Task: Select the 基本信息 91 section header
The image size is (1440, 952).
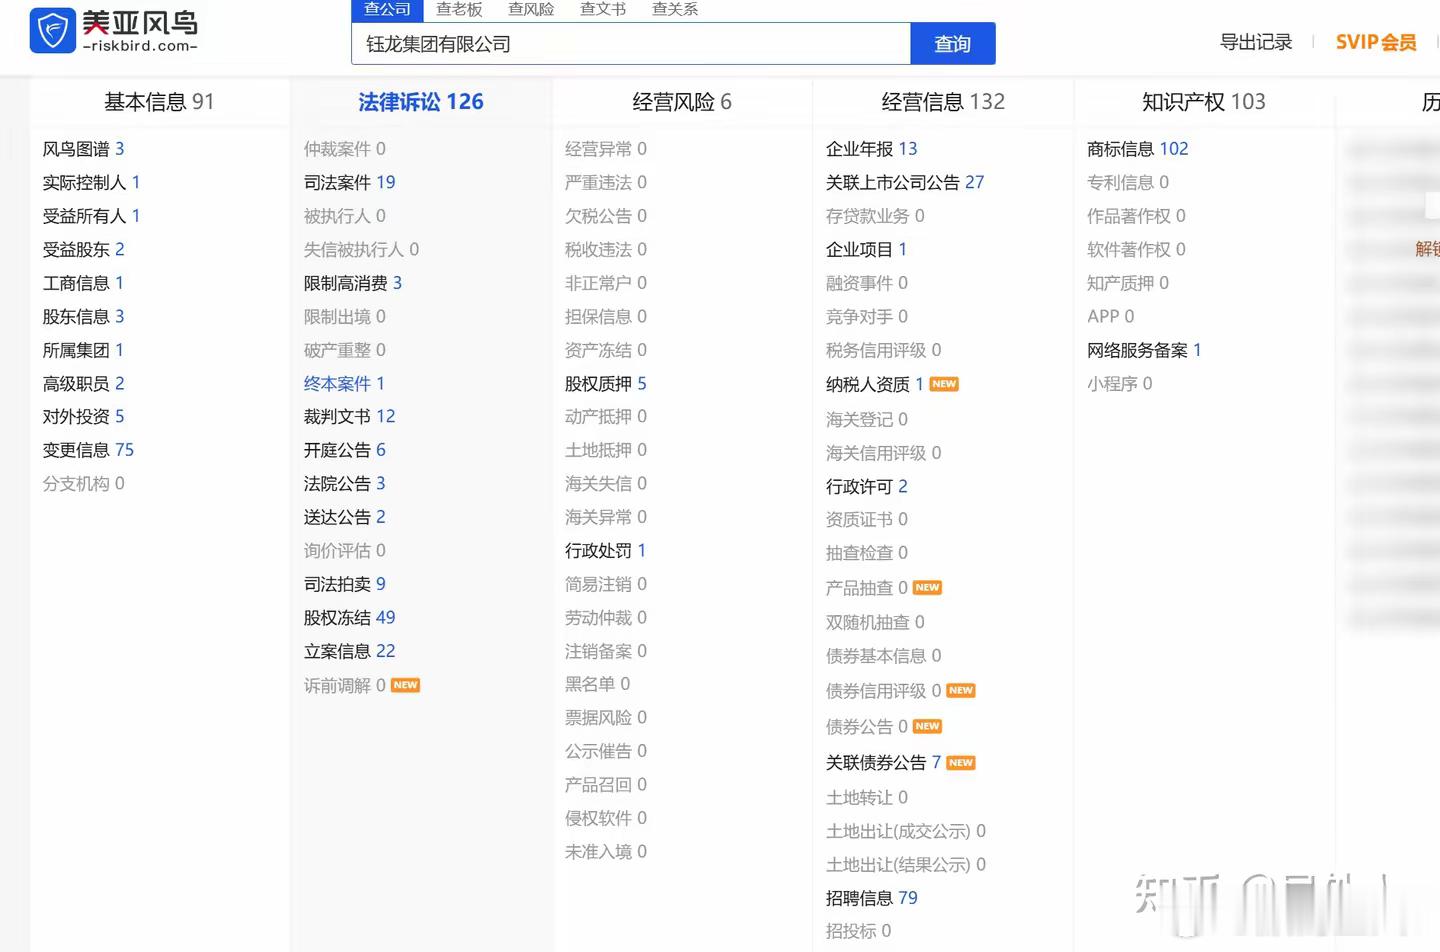Action: [x=159, y=102]
